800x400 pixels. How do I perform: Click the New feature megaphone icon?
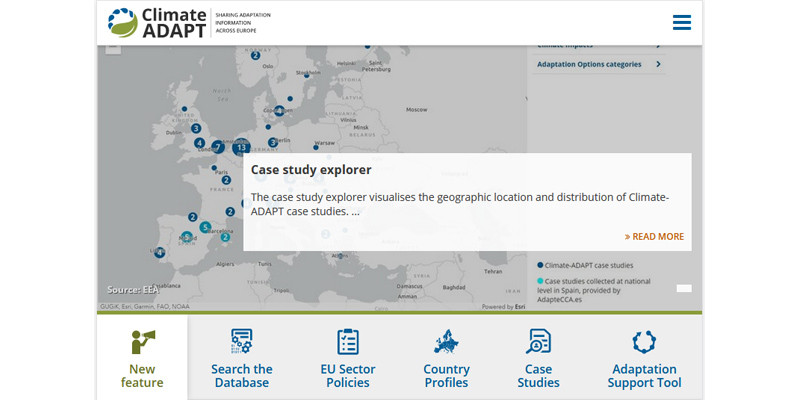point(142,342)
